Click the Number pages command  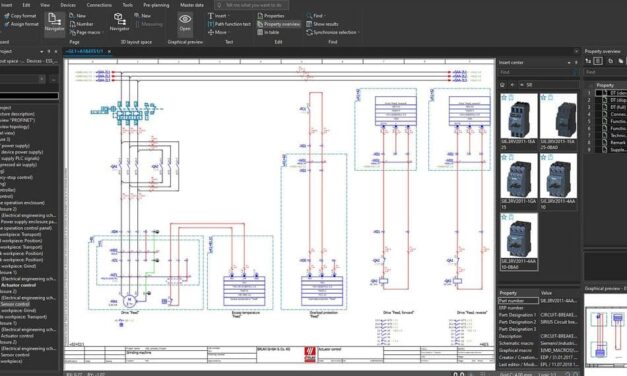(81, 24)
